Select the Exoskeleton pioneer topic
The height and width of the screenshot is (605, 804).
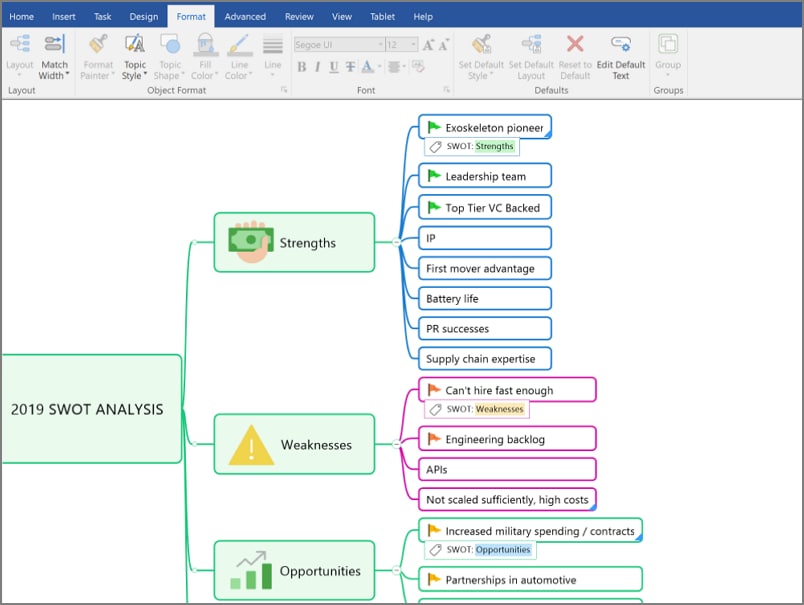[x=485, y=127]
